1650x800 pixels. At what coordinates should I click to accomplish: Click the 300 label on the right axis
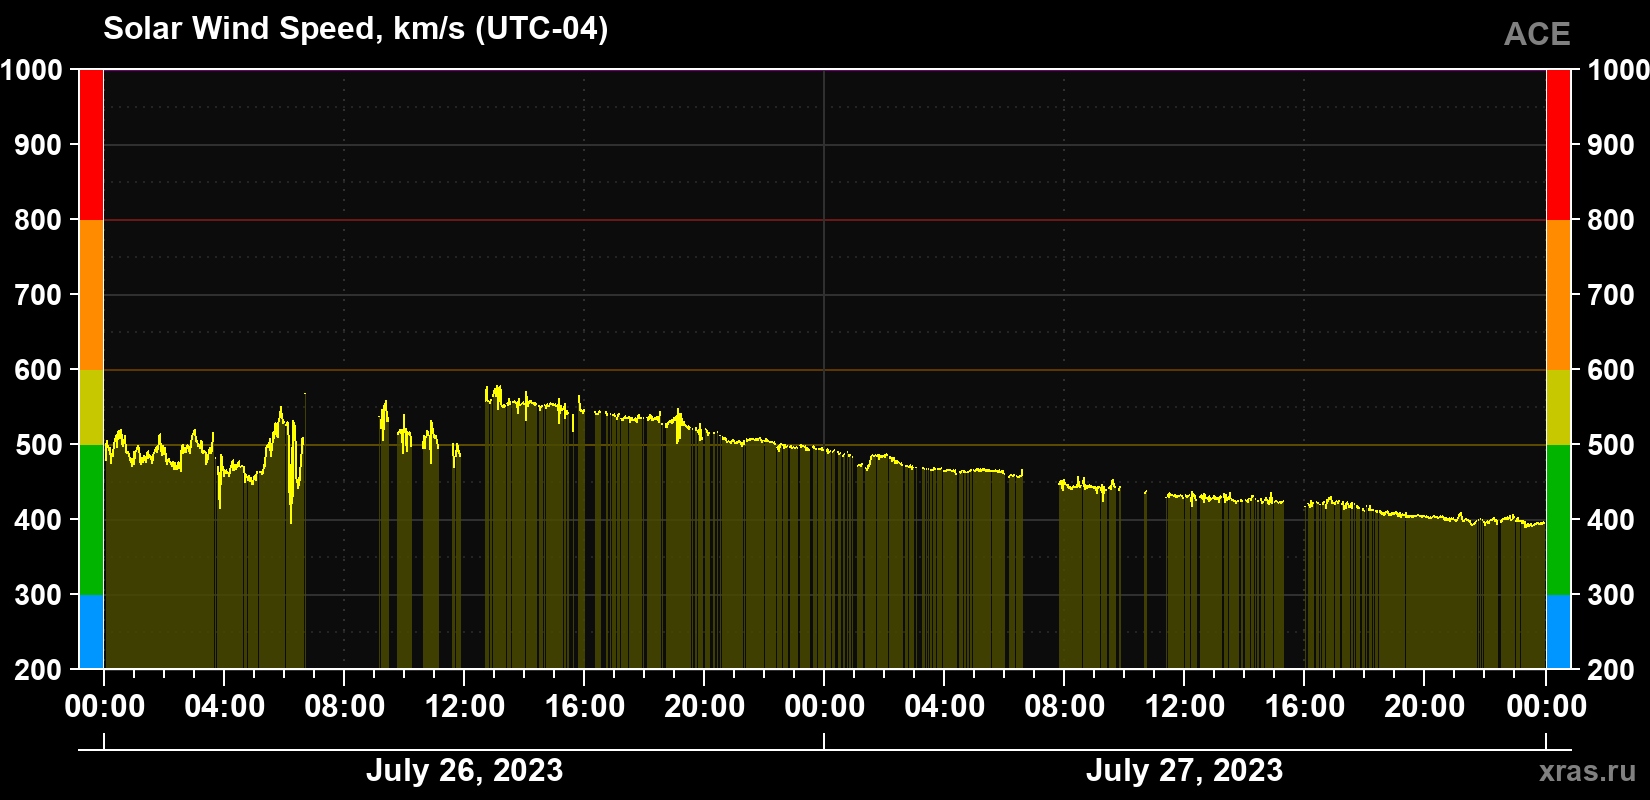pos(1611,595)
